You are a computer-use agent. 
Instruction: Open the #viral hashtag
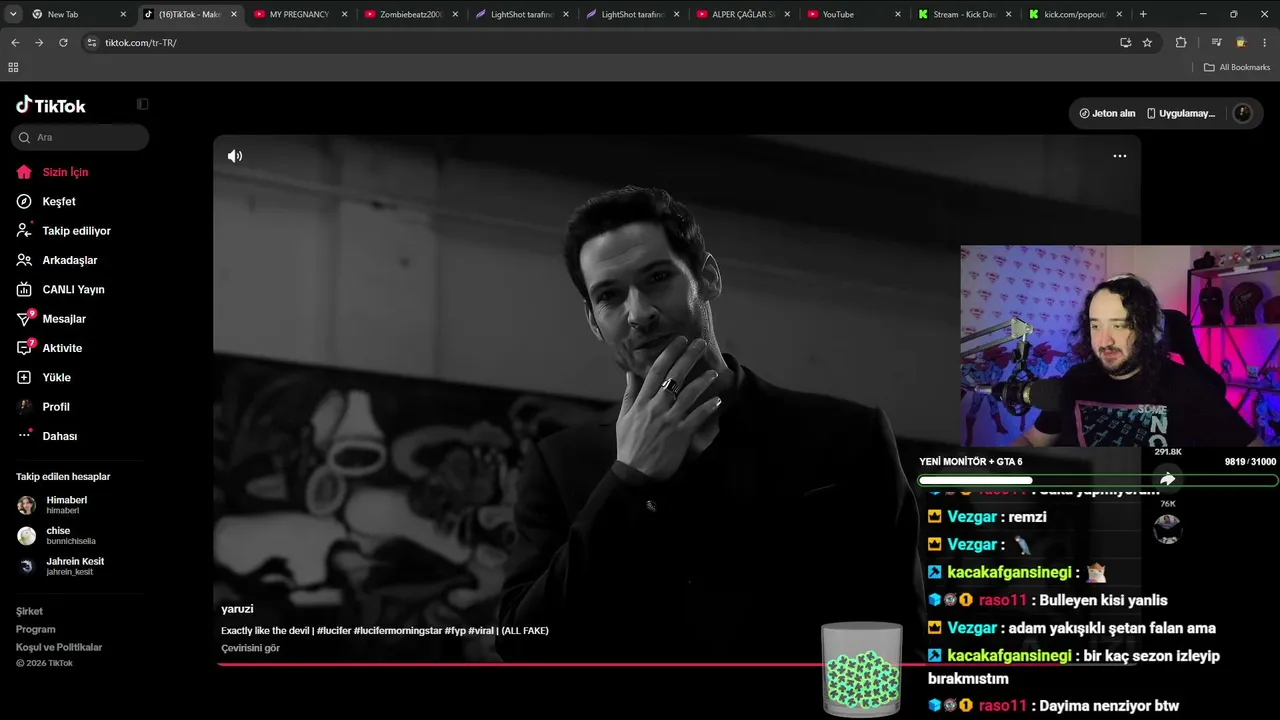coord(481,631)
